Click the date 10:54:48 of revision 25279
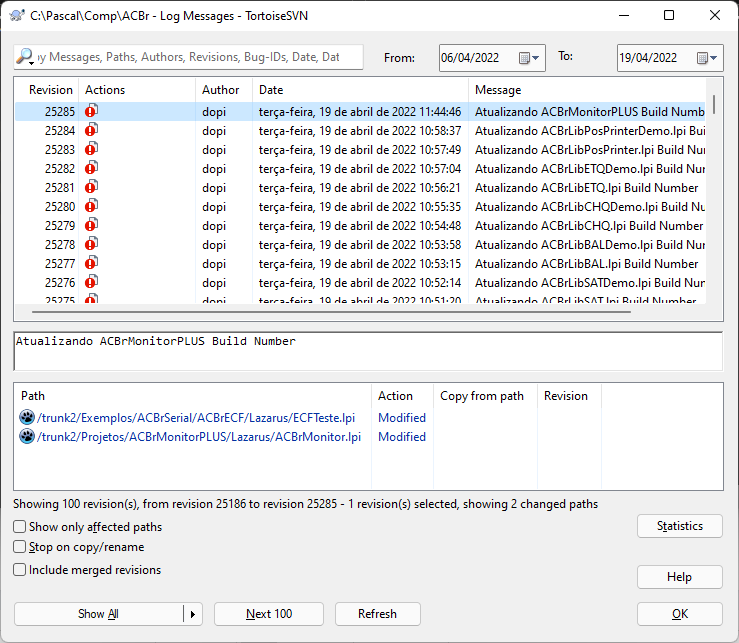739x643 pixels. [360, 226]
